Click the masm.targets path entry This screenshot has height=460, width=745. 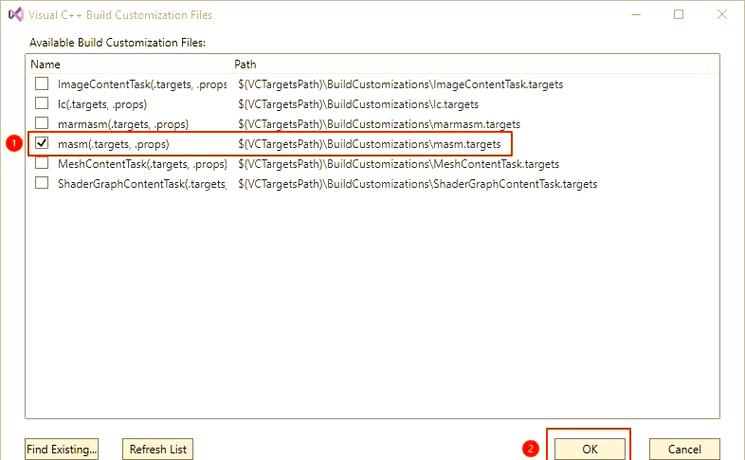[x=369, y=144]
